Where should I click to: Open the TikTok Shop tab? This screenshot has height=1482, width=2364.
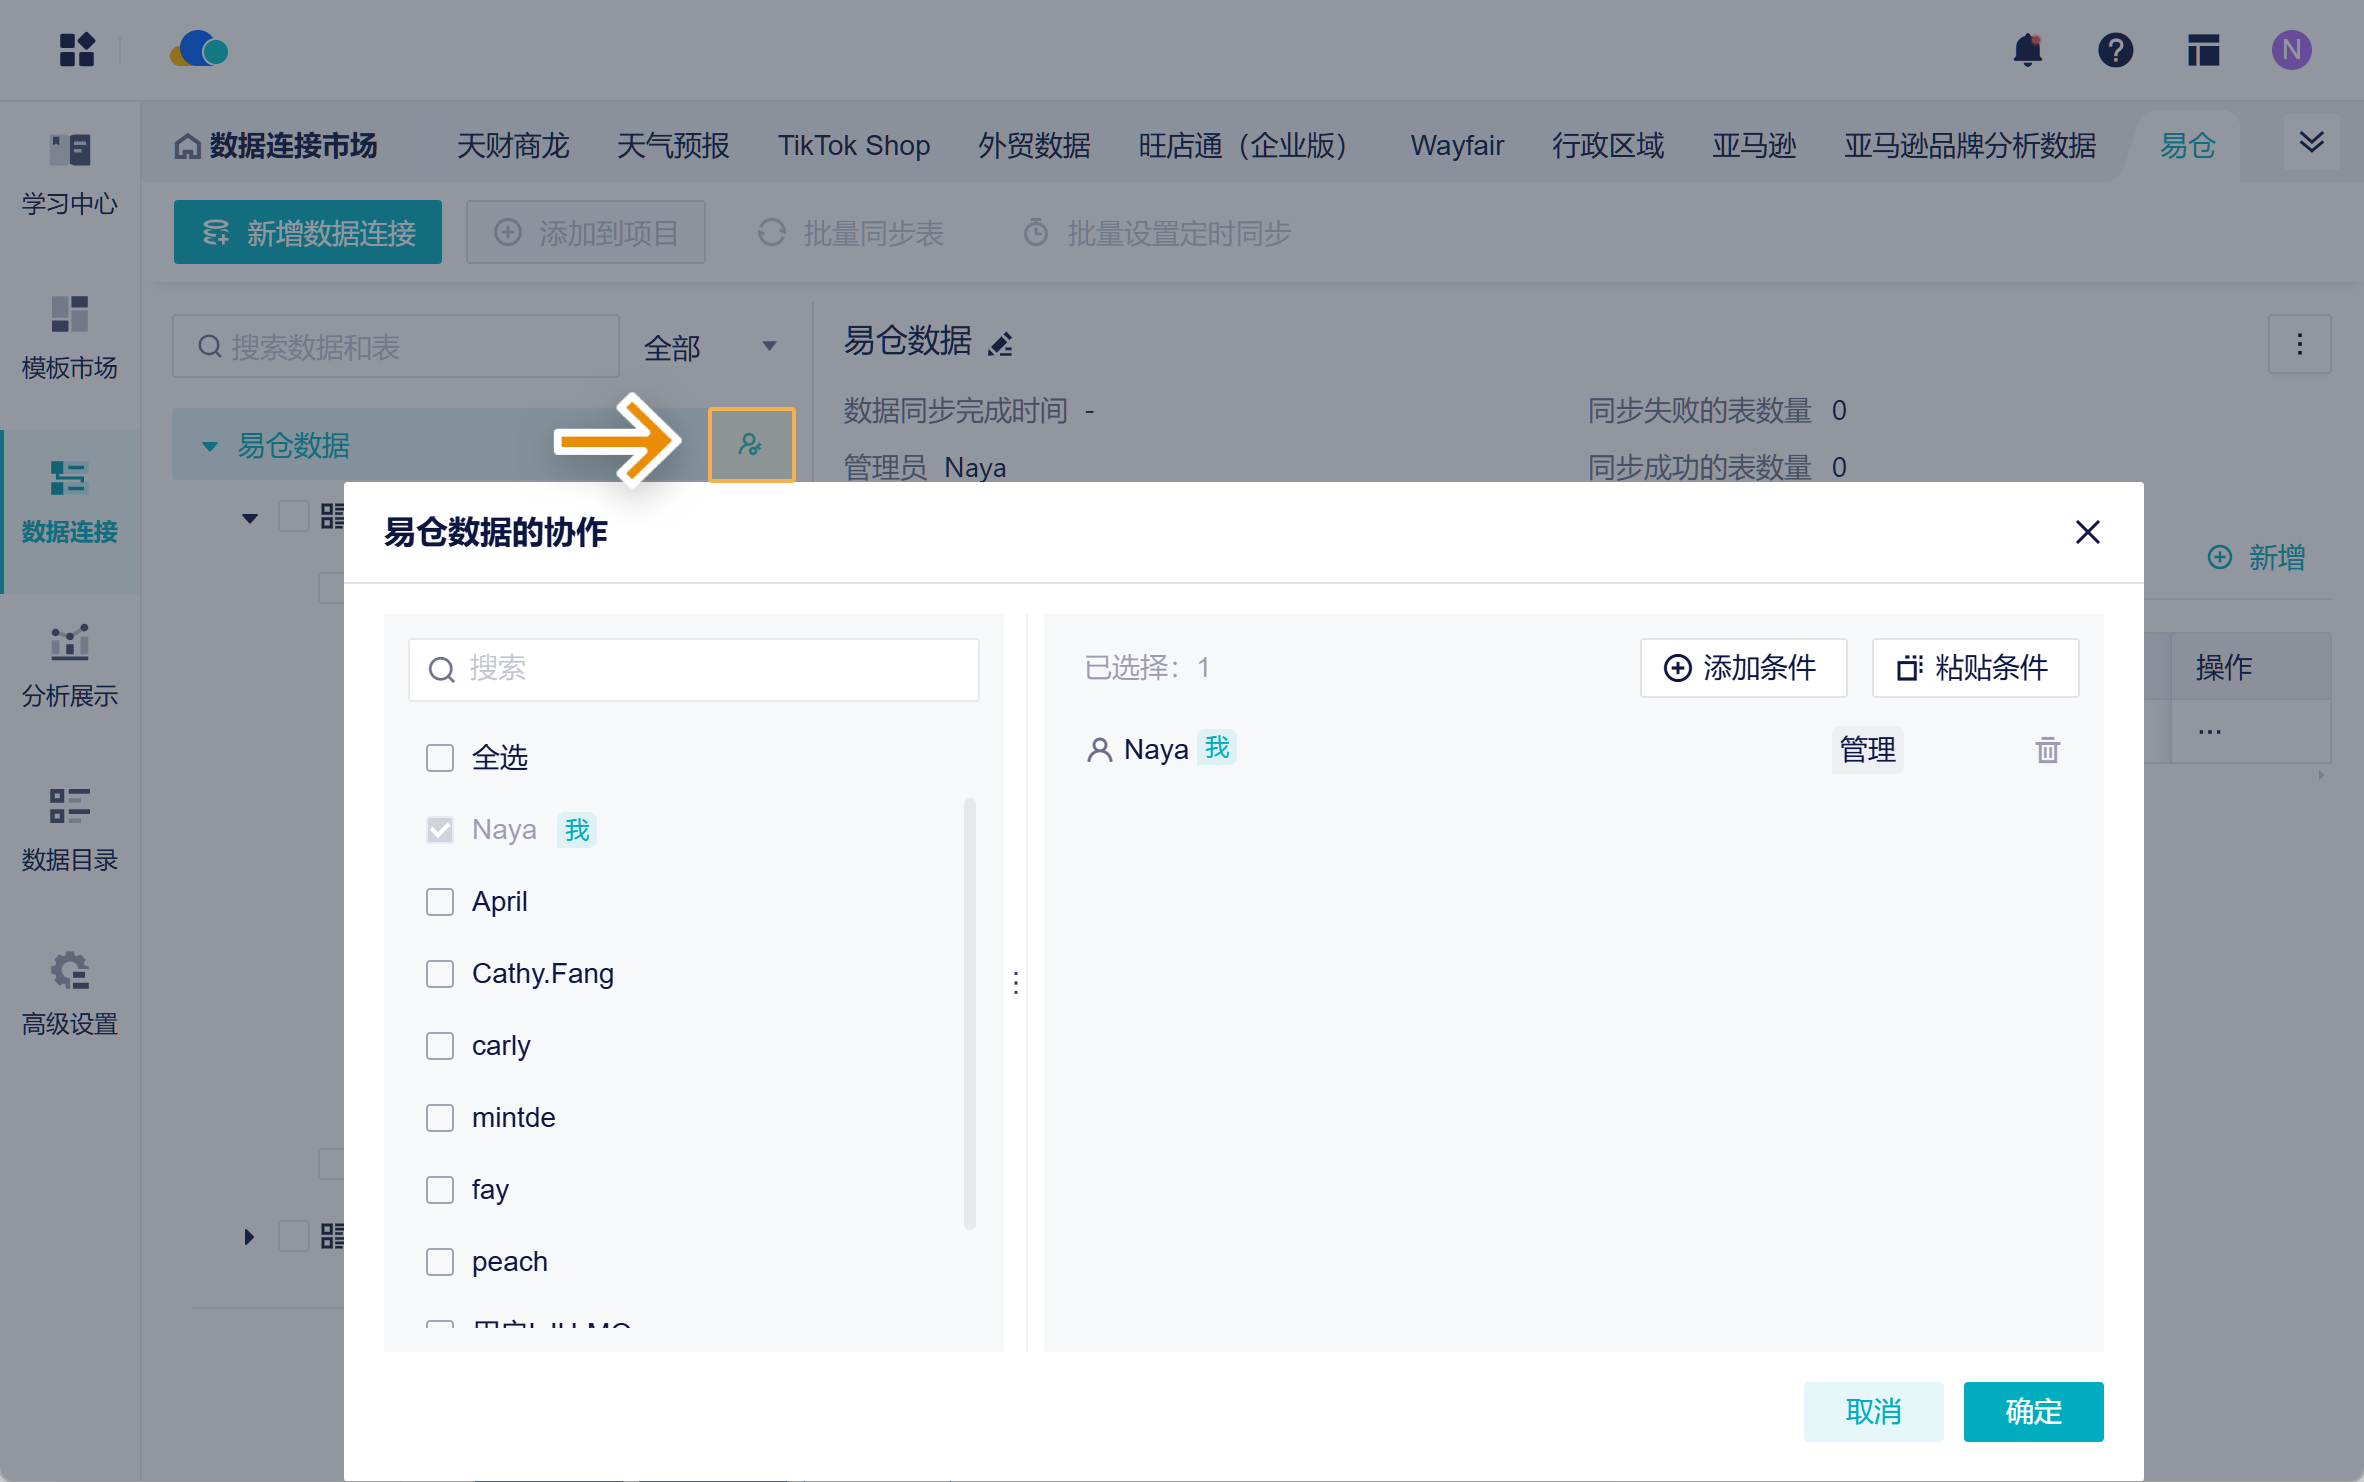(x=854, y=146)
